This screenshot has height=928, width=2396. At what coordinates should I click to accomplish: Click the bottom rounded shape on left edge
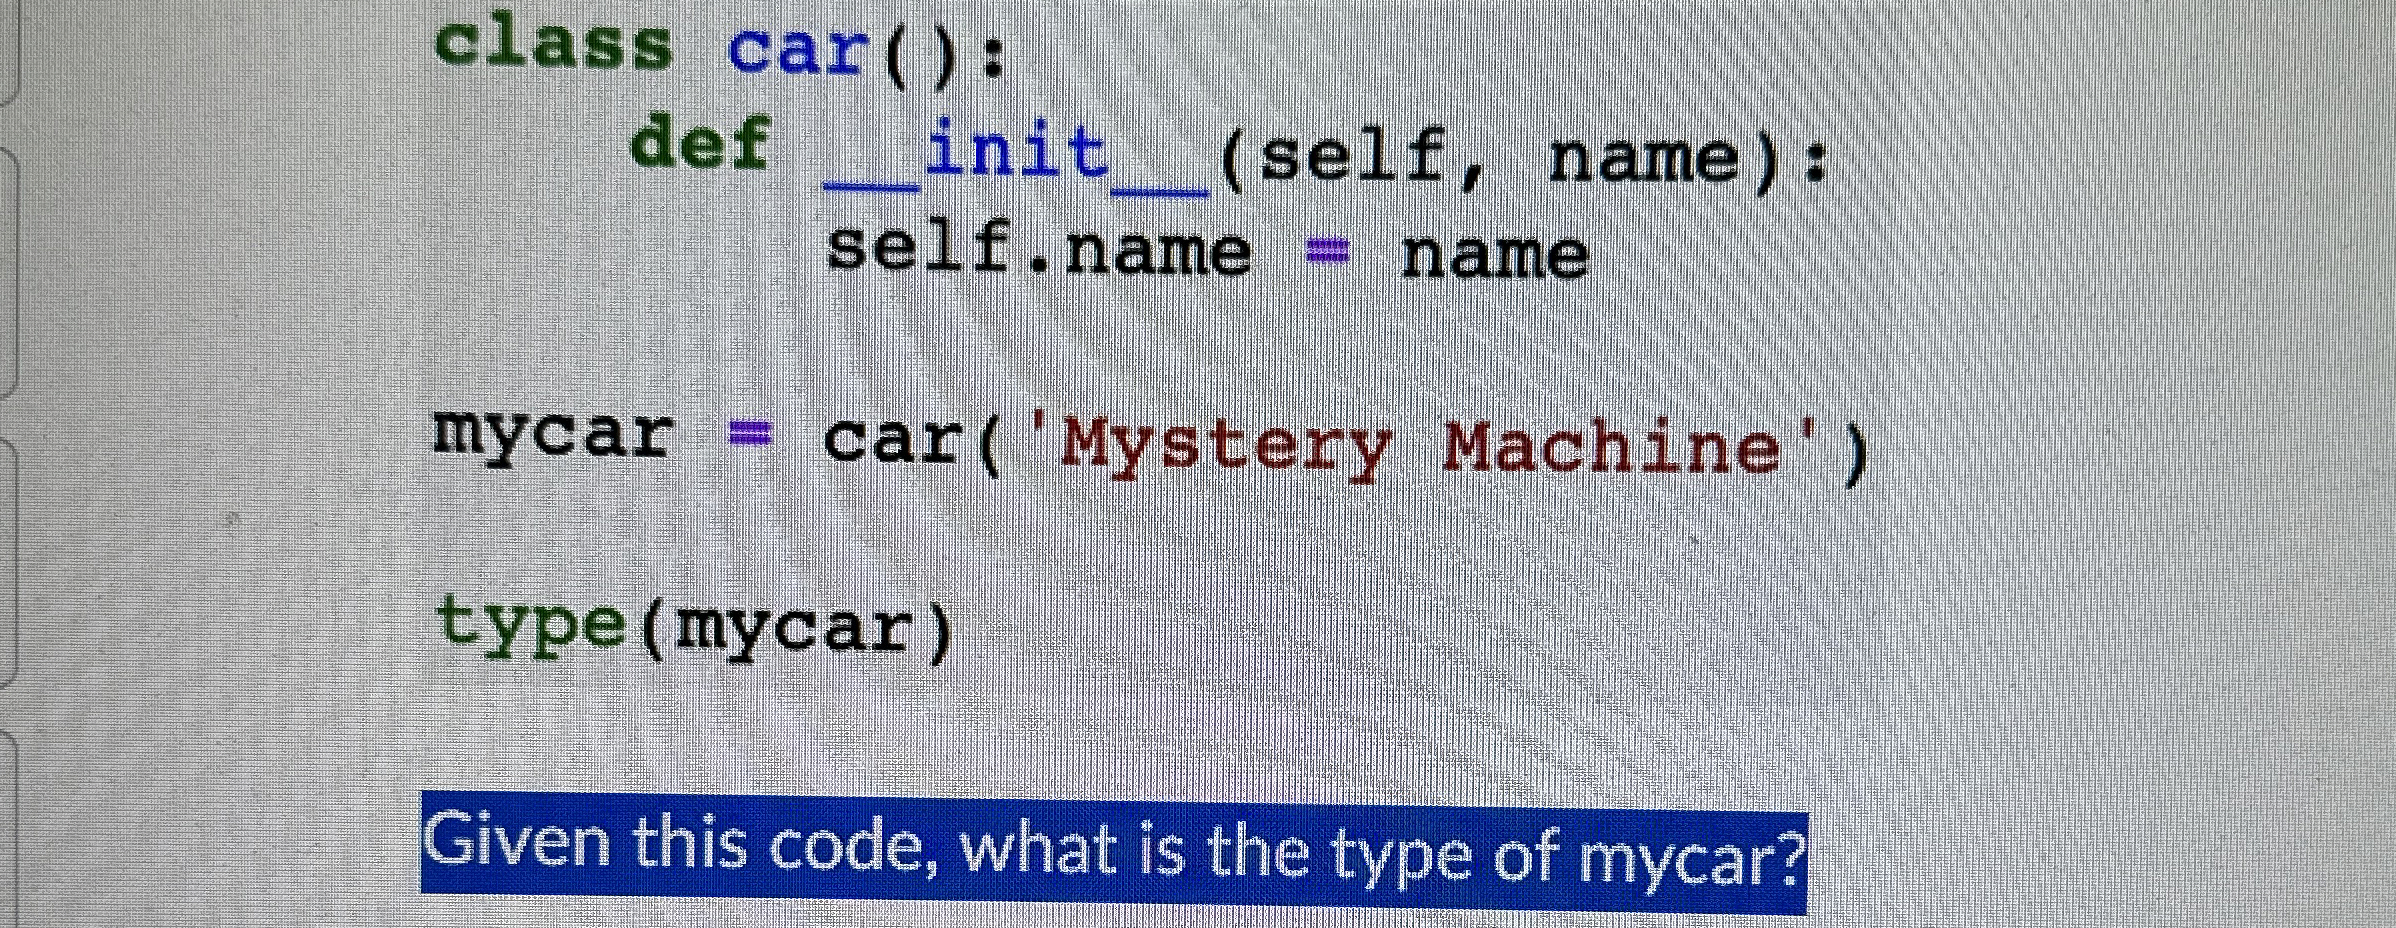coord(8,830)
